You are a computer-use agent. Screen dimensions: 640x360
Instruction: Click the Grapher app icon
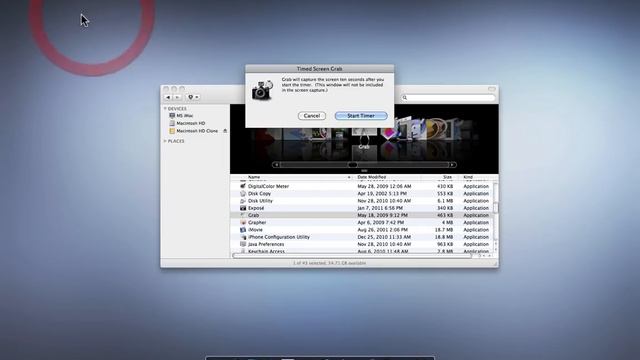243,222
